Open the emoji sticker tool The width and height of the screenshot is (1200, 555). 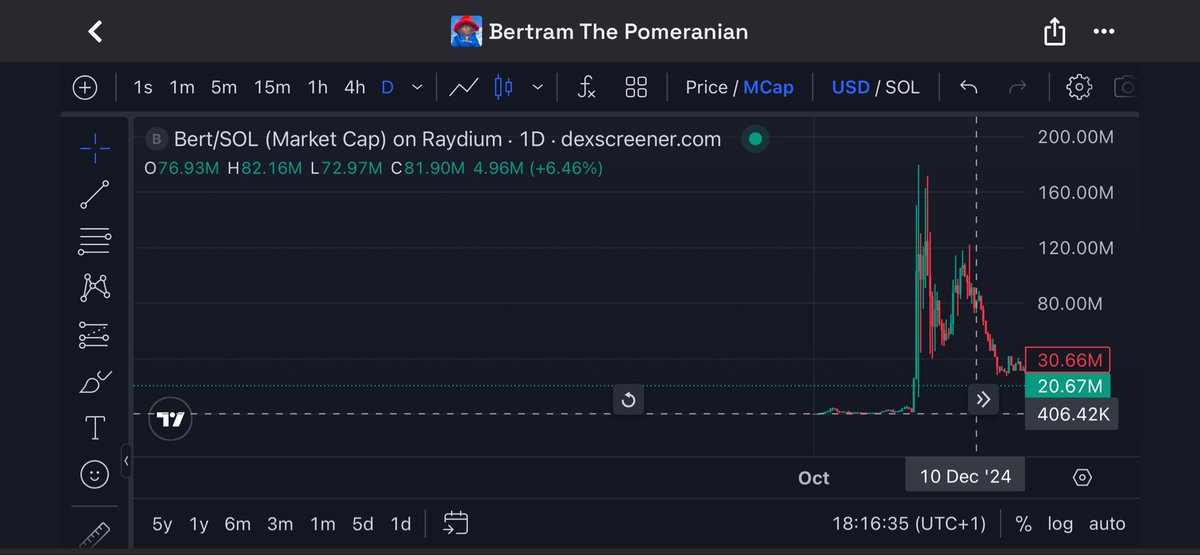[94, 475]
